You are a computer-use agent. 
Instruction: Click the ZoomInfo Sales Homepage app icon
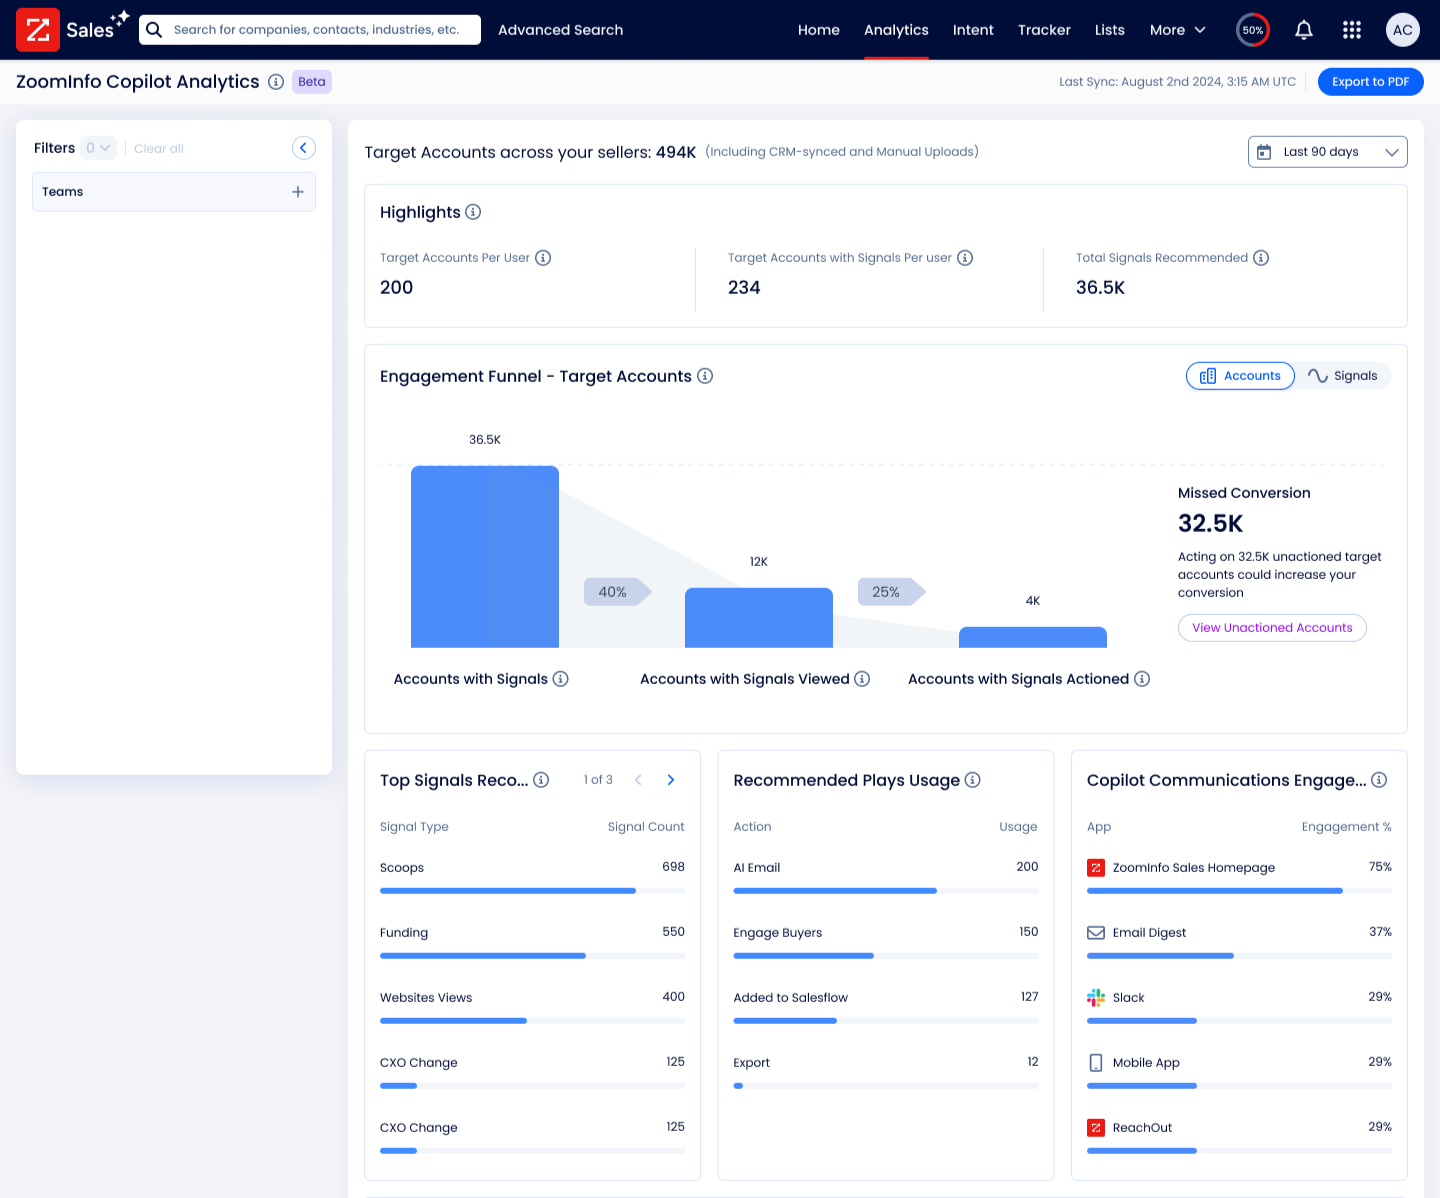click(x=1096, y=868)
